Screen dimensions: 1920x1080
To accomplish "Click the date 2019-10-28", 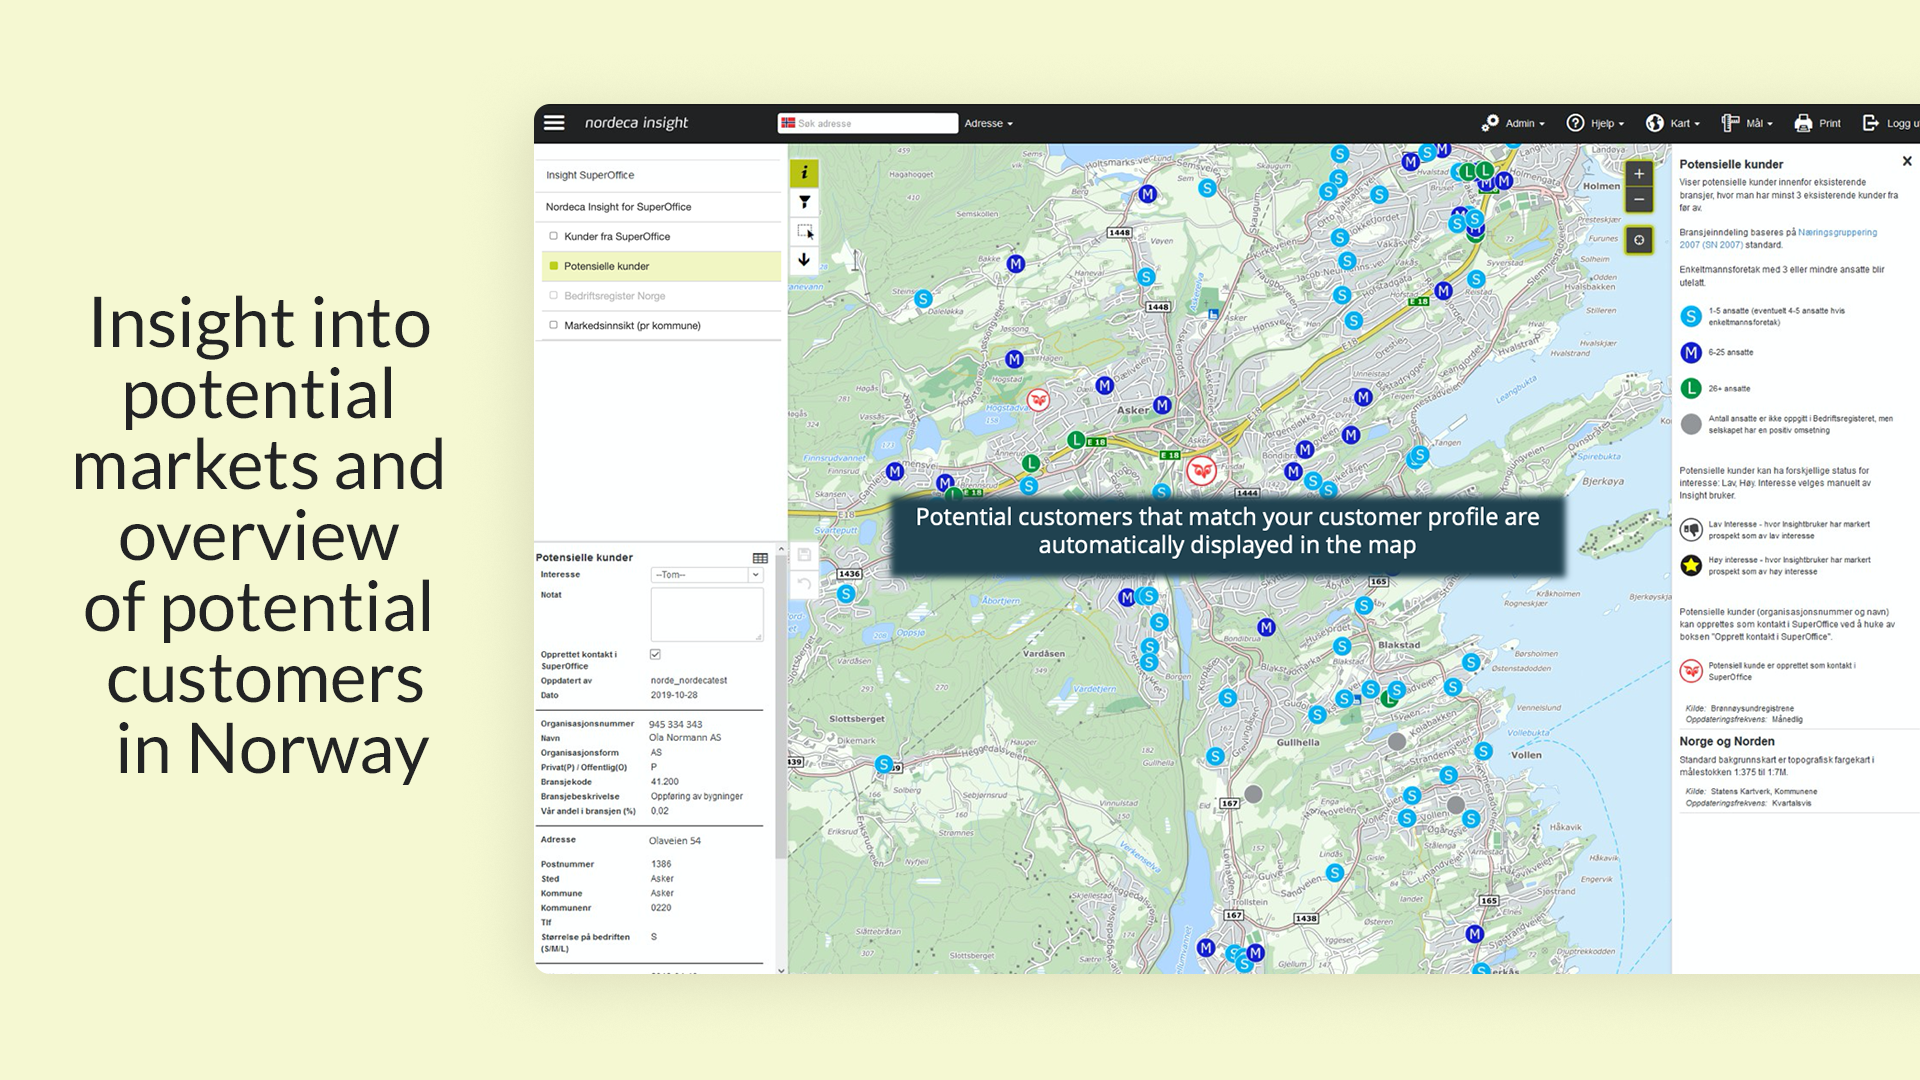I will pyautogui.click(x=674, y=695).
